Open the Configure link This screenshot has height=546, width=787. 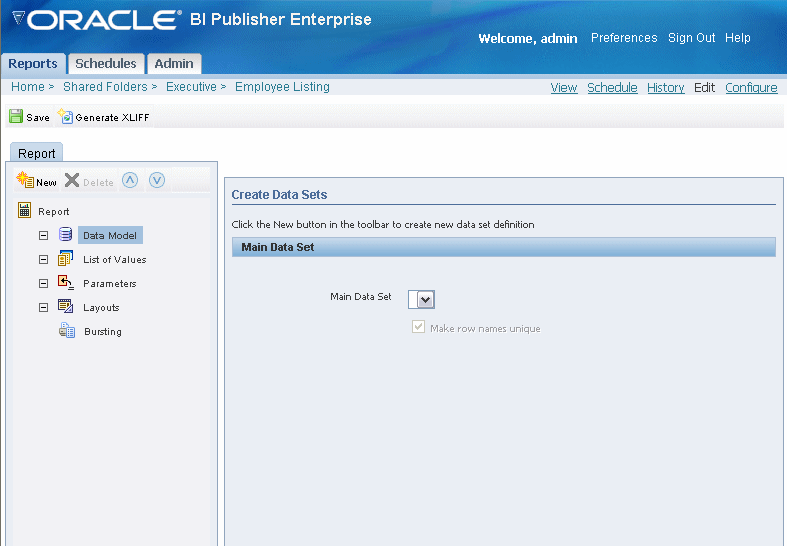pos(751,88)
